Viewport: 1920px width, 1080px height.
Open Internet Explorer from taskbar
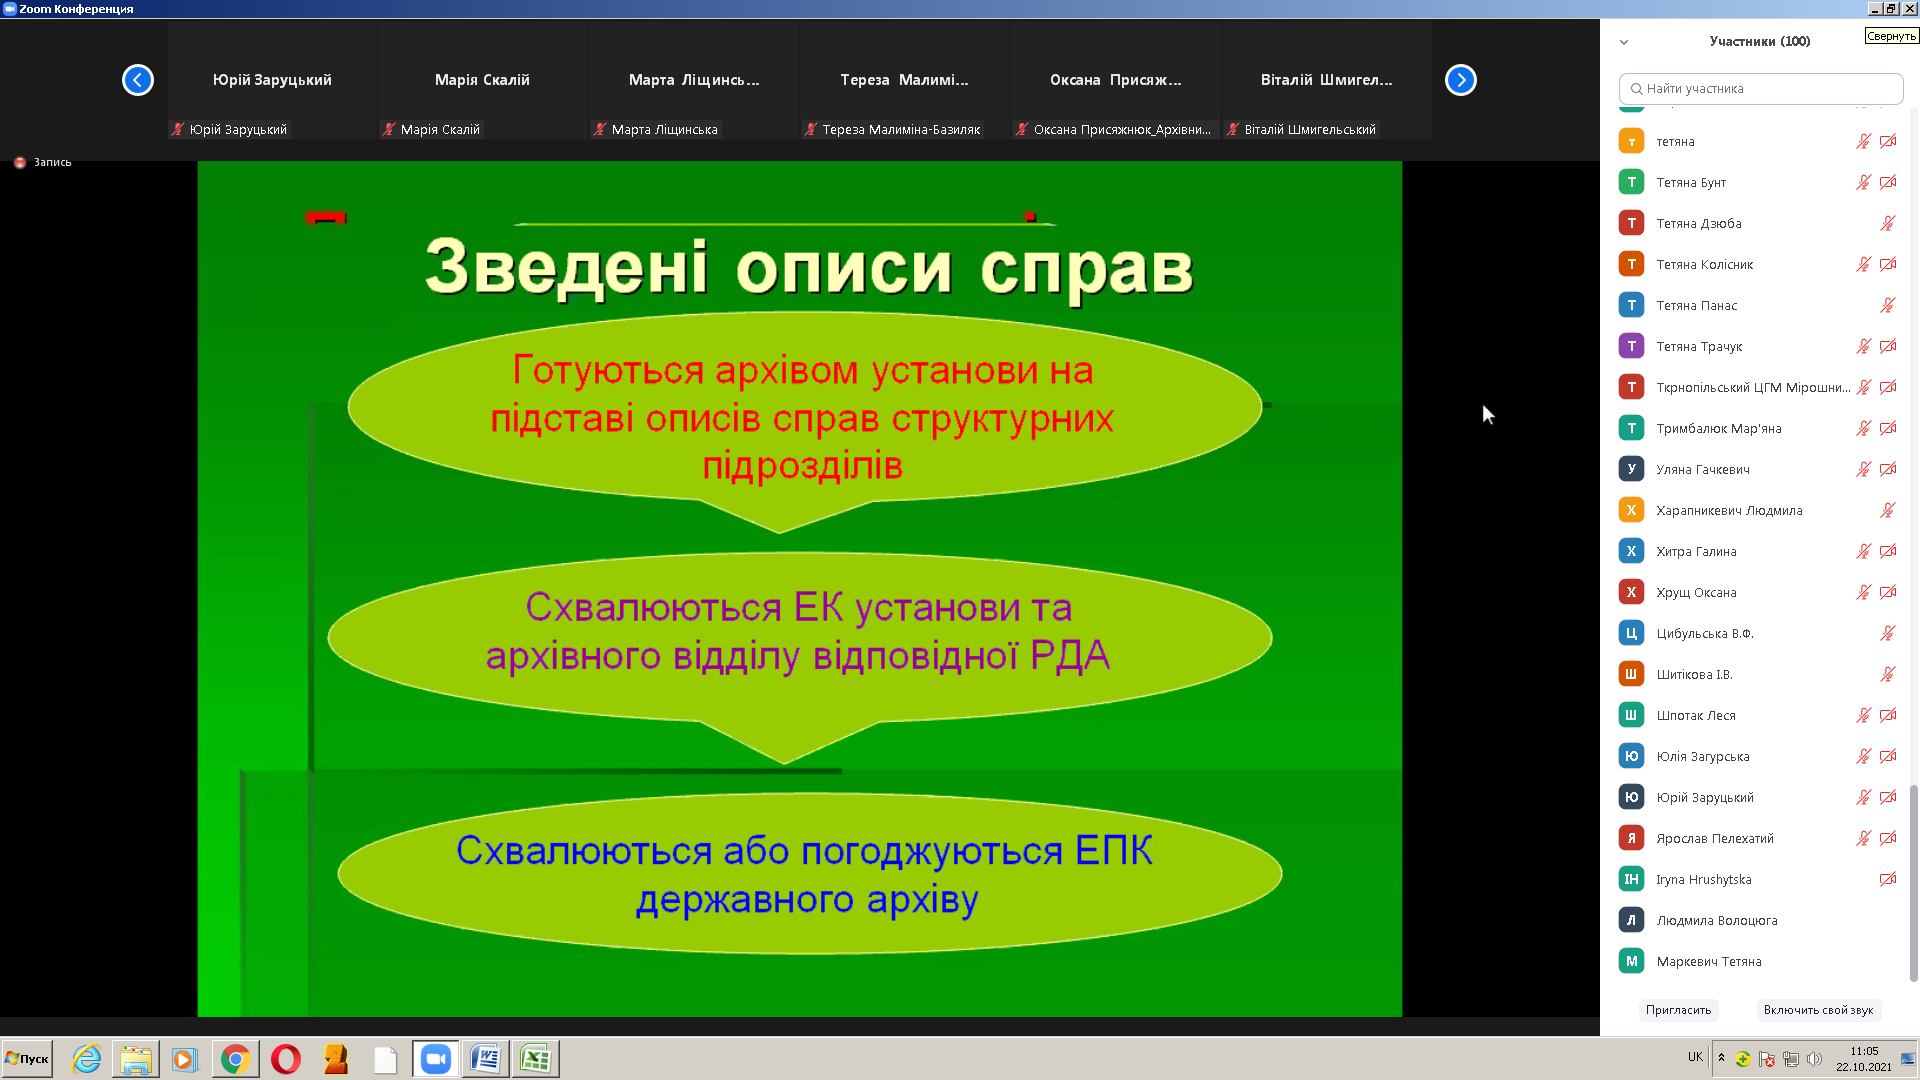pyautogui.click(x=87, y=1059)
